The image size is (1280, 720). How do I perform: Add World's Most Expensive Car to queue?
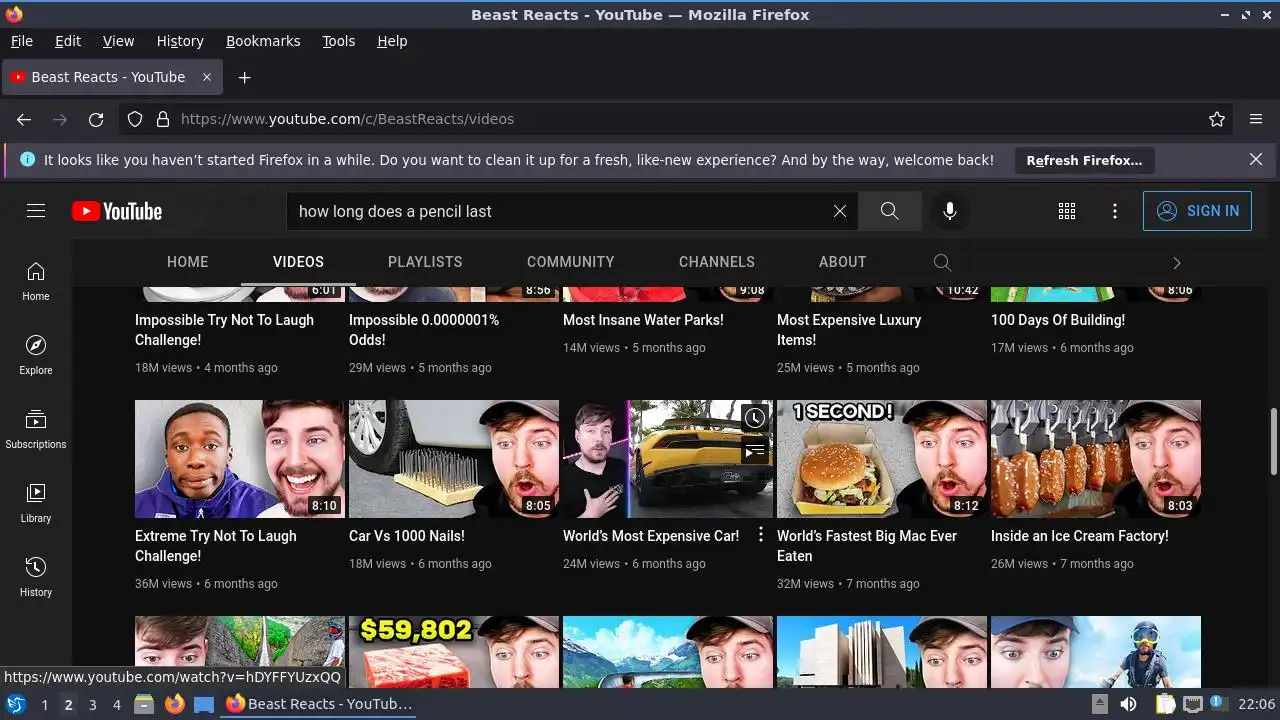[755, 451]
